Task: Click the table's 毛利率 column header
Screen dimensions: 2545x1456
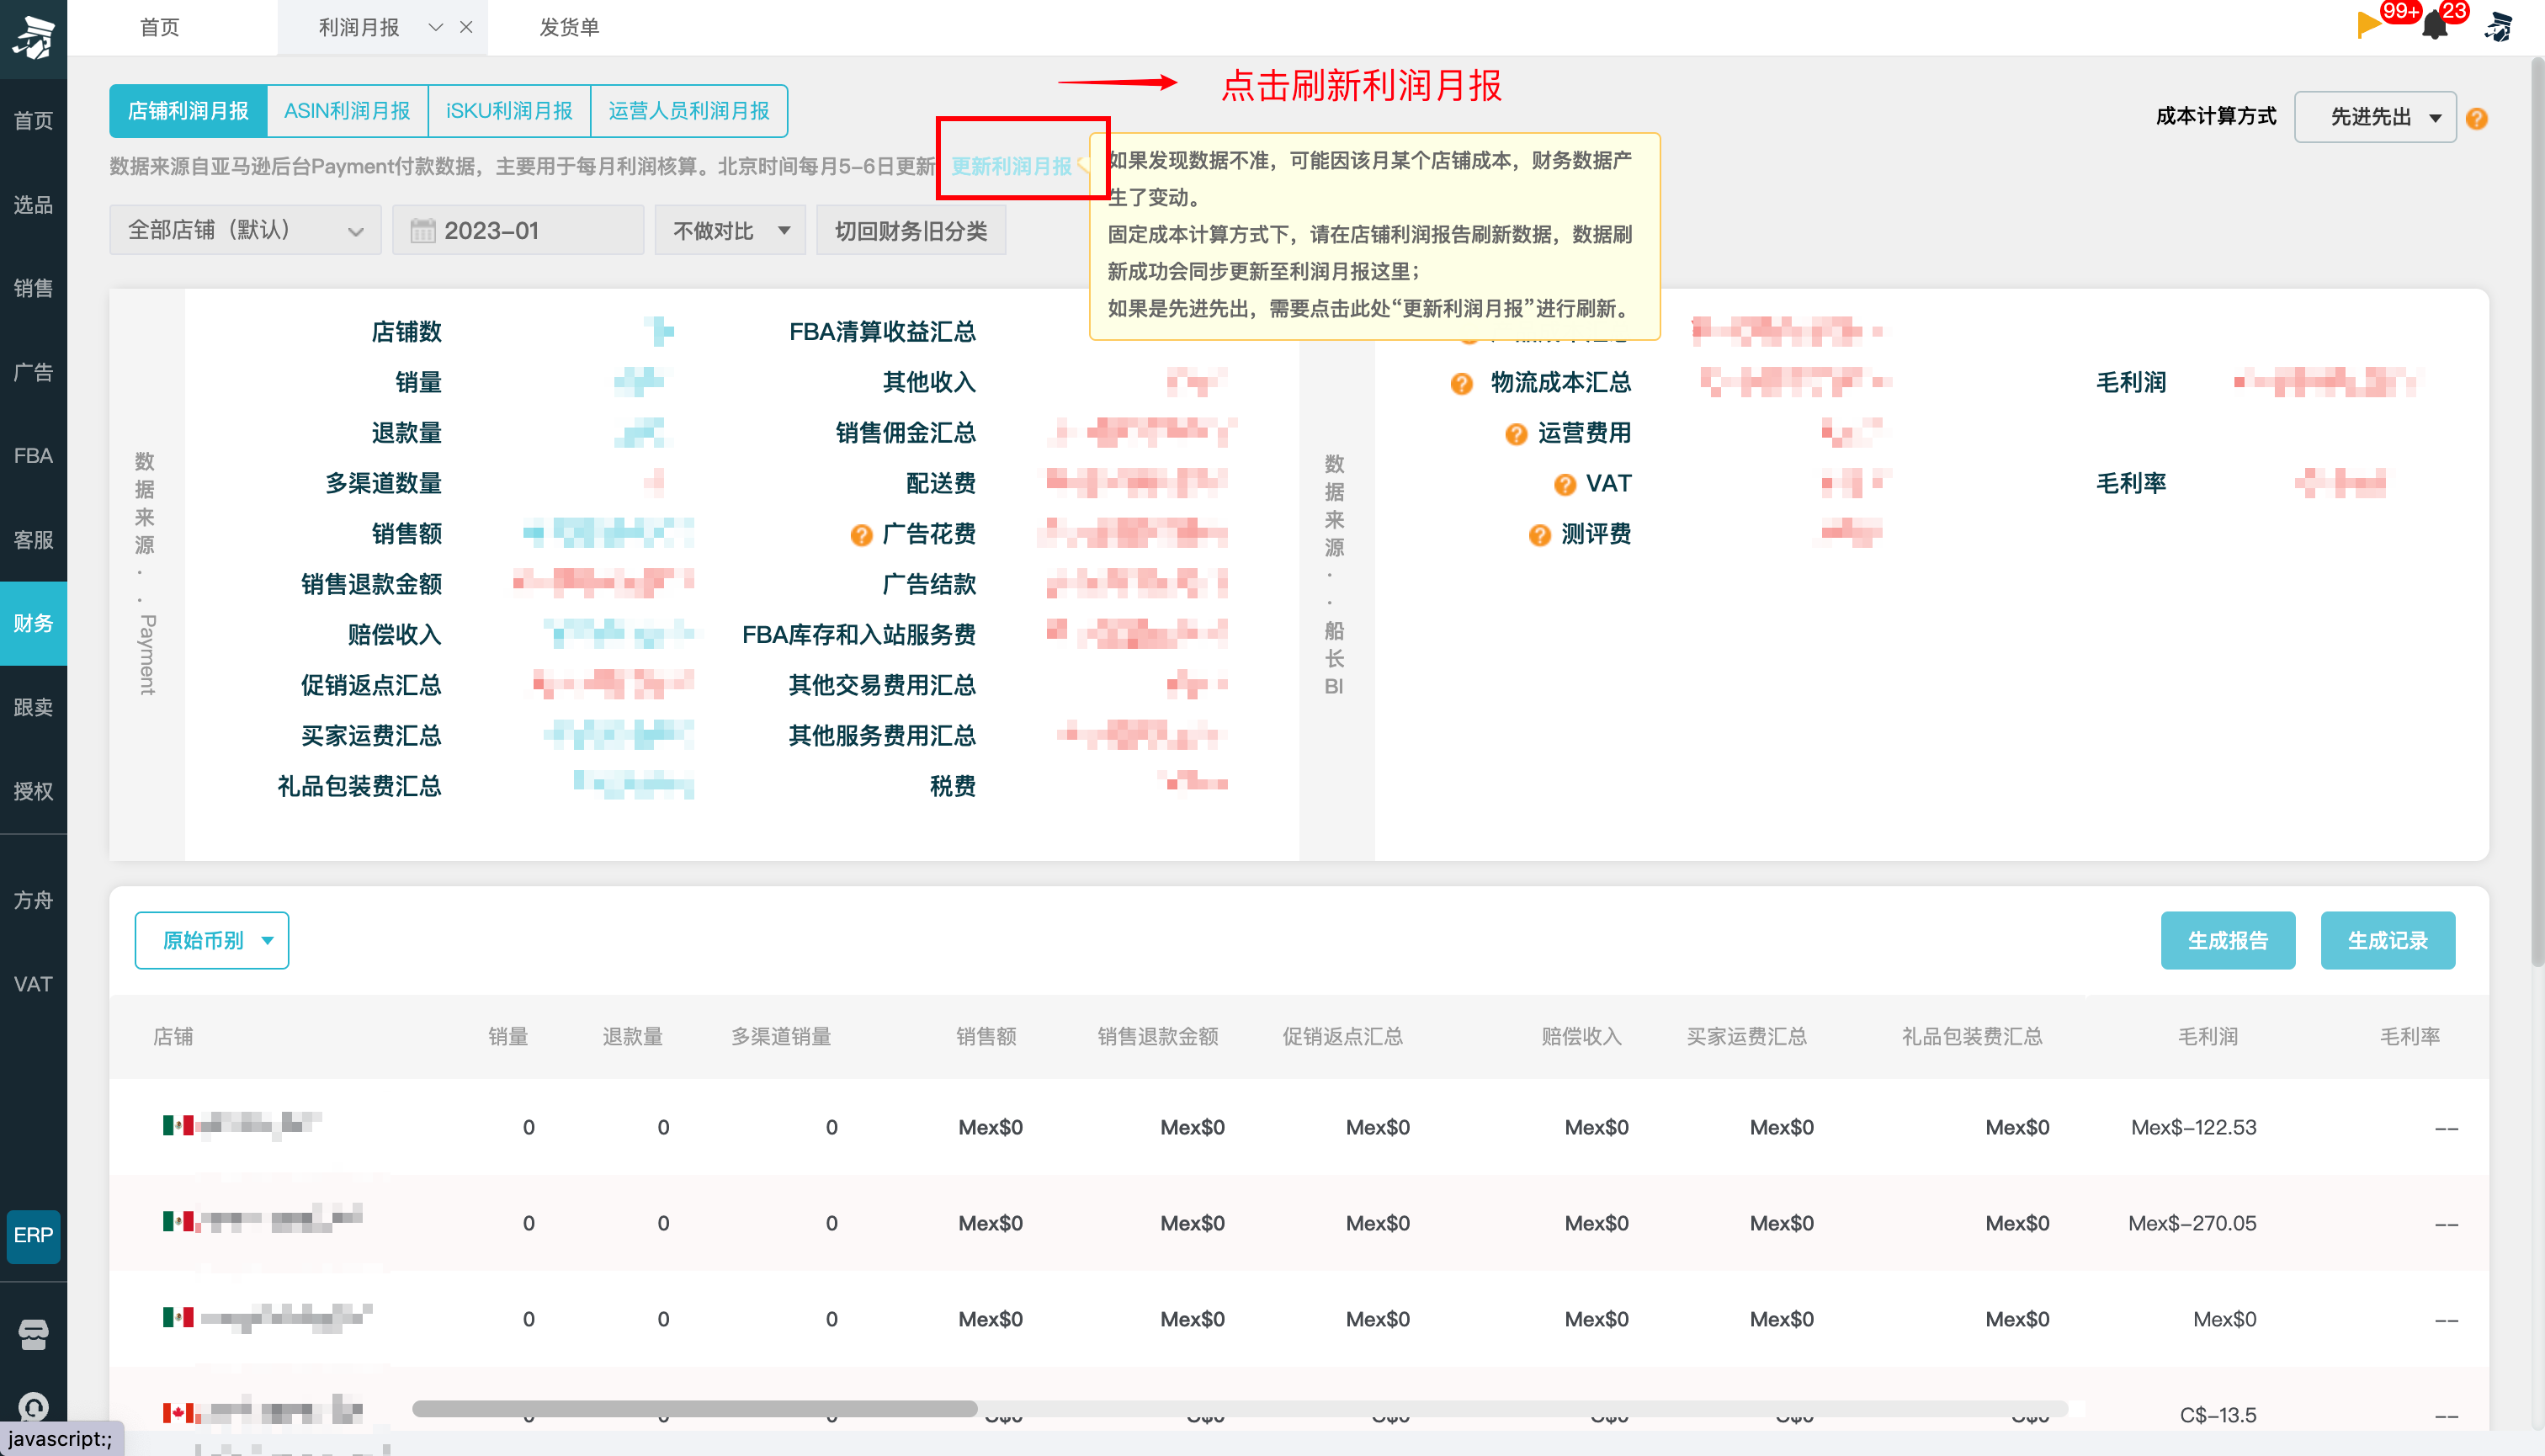Action: [2410, 1036]
